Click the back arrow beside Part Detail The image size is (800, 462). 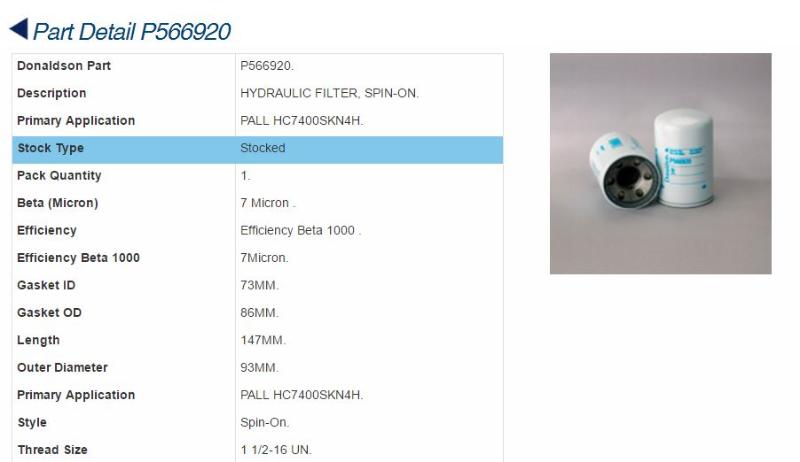[x=19, y=29]
